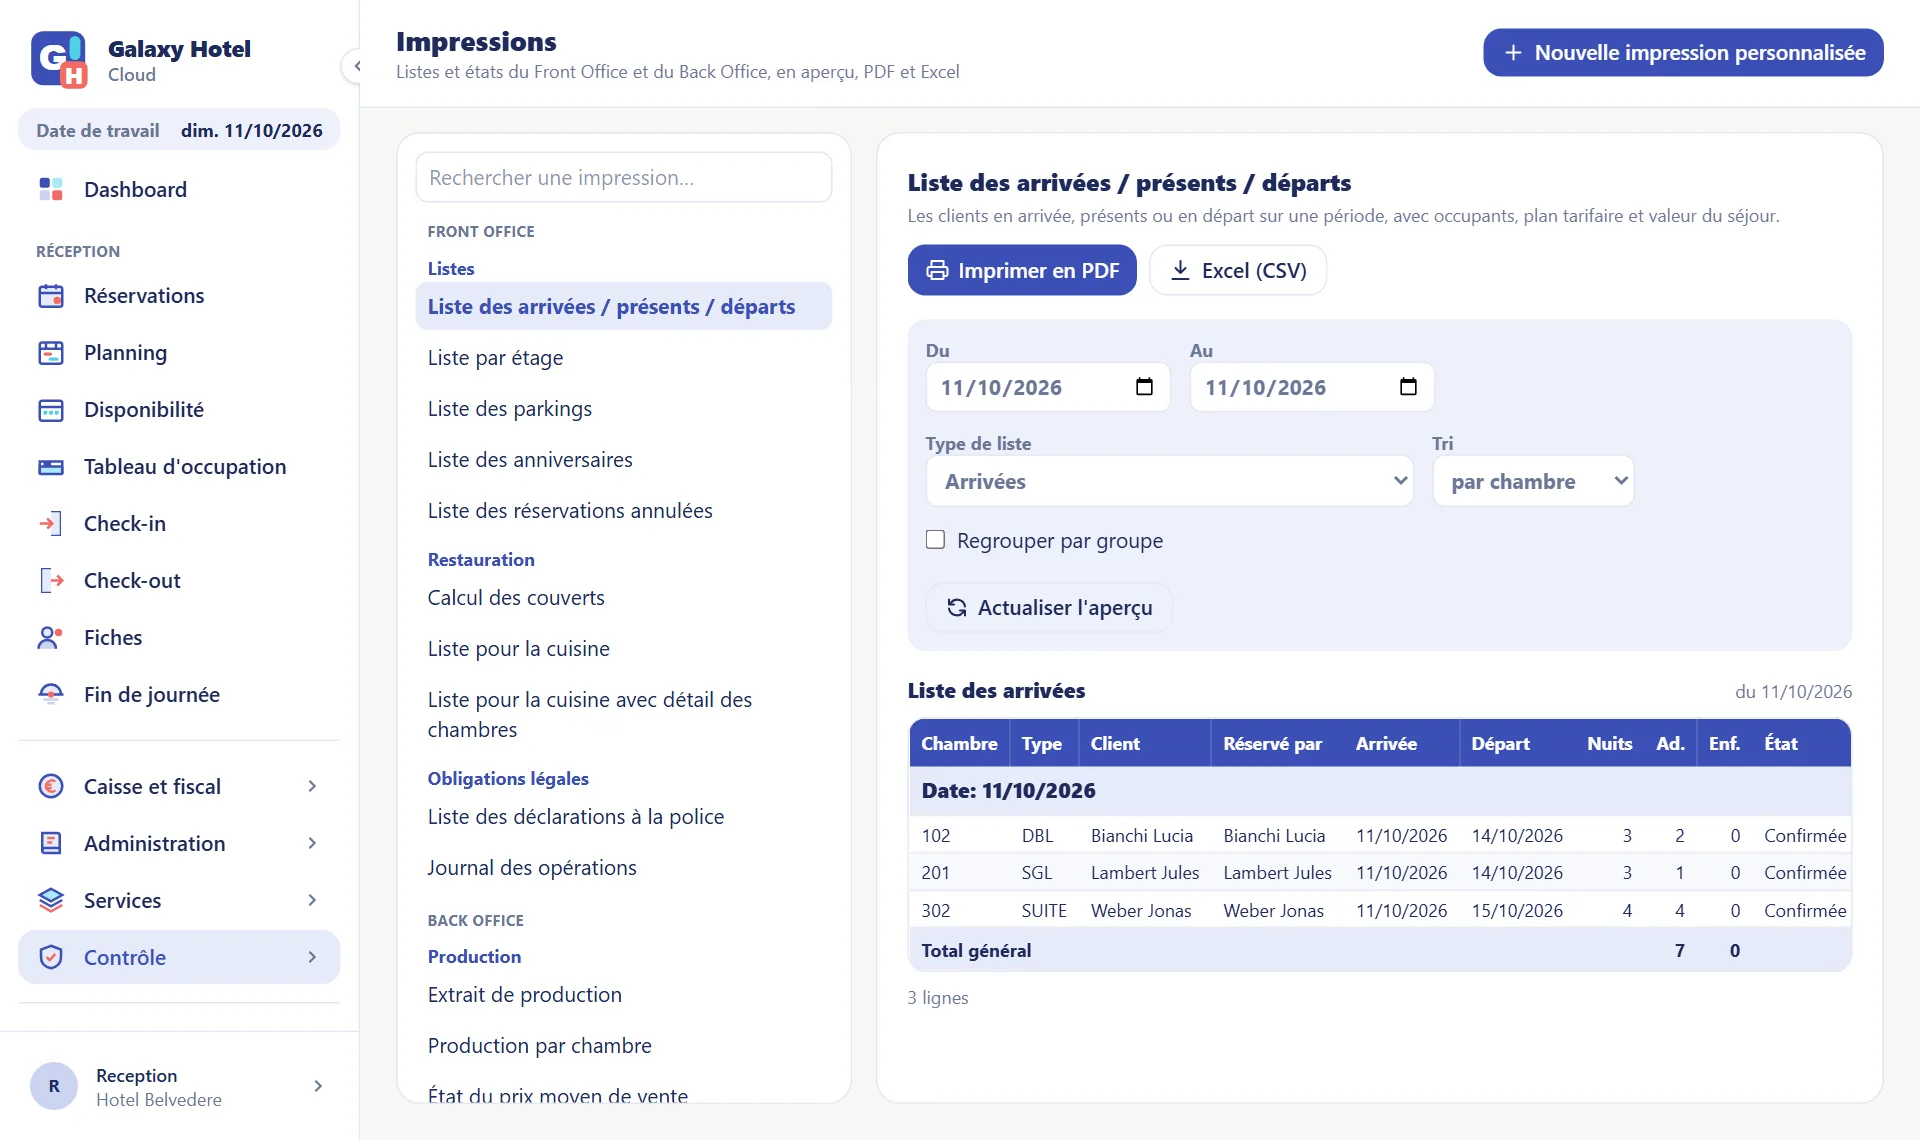Click the Galaxy Hotel logo icon

[x=59, y=60]
